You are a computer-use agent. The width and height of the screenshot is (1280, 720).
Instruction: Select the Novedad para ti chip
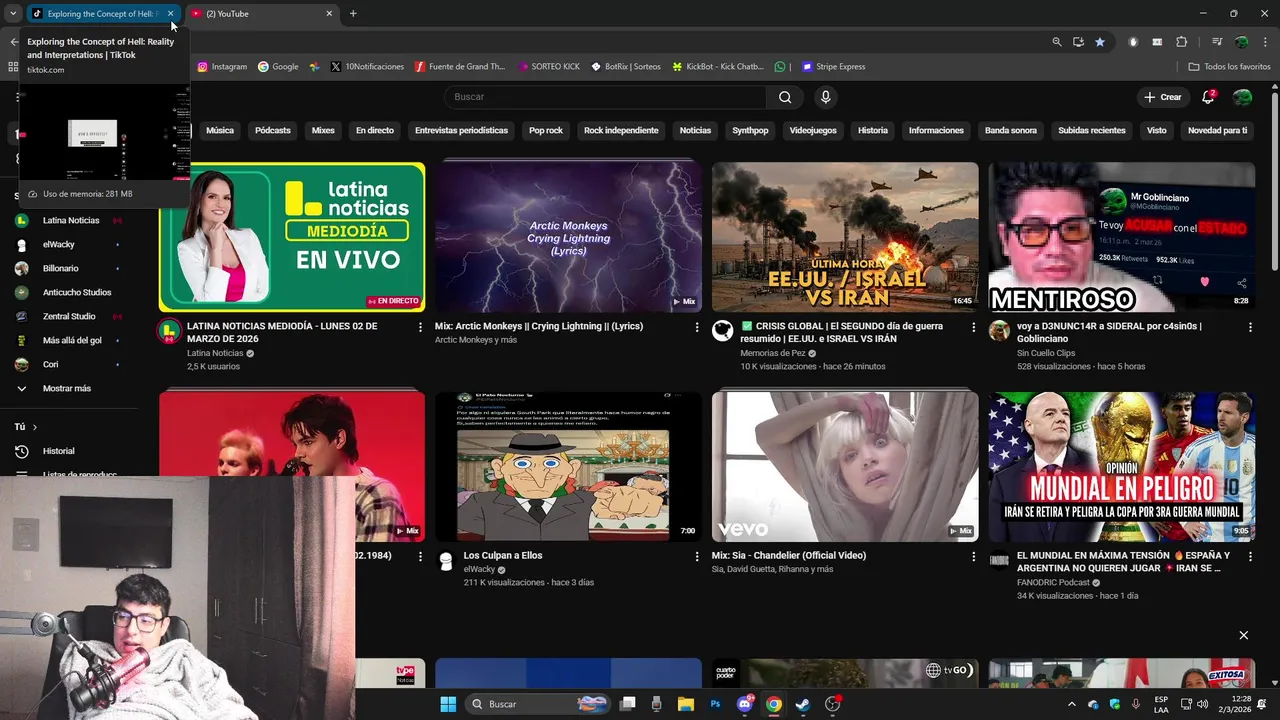1217,131
